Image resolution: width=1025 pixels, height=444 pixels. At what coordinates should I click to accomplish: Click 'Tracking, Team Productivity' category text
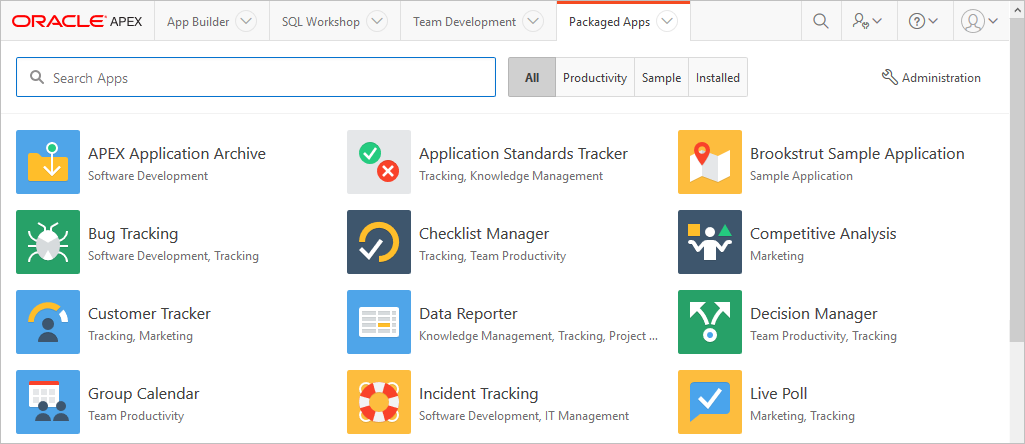(x=492, y=256)
